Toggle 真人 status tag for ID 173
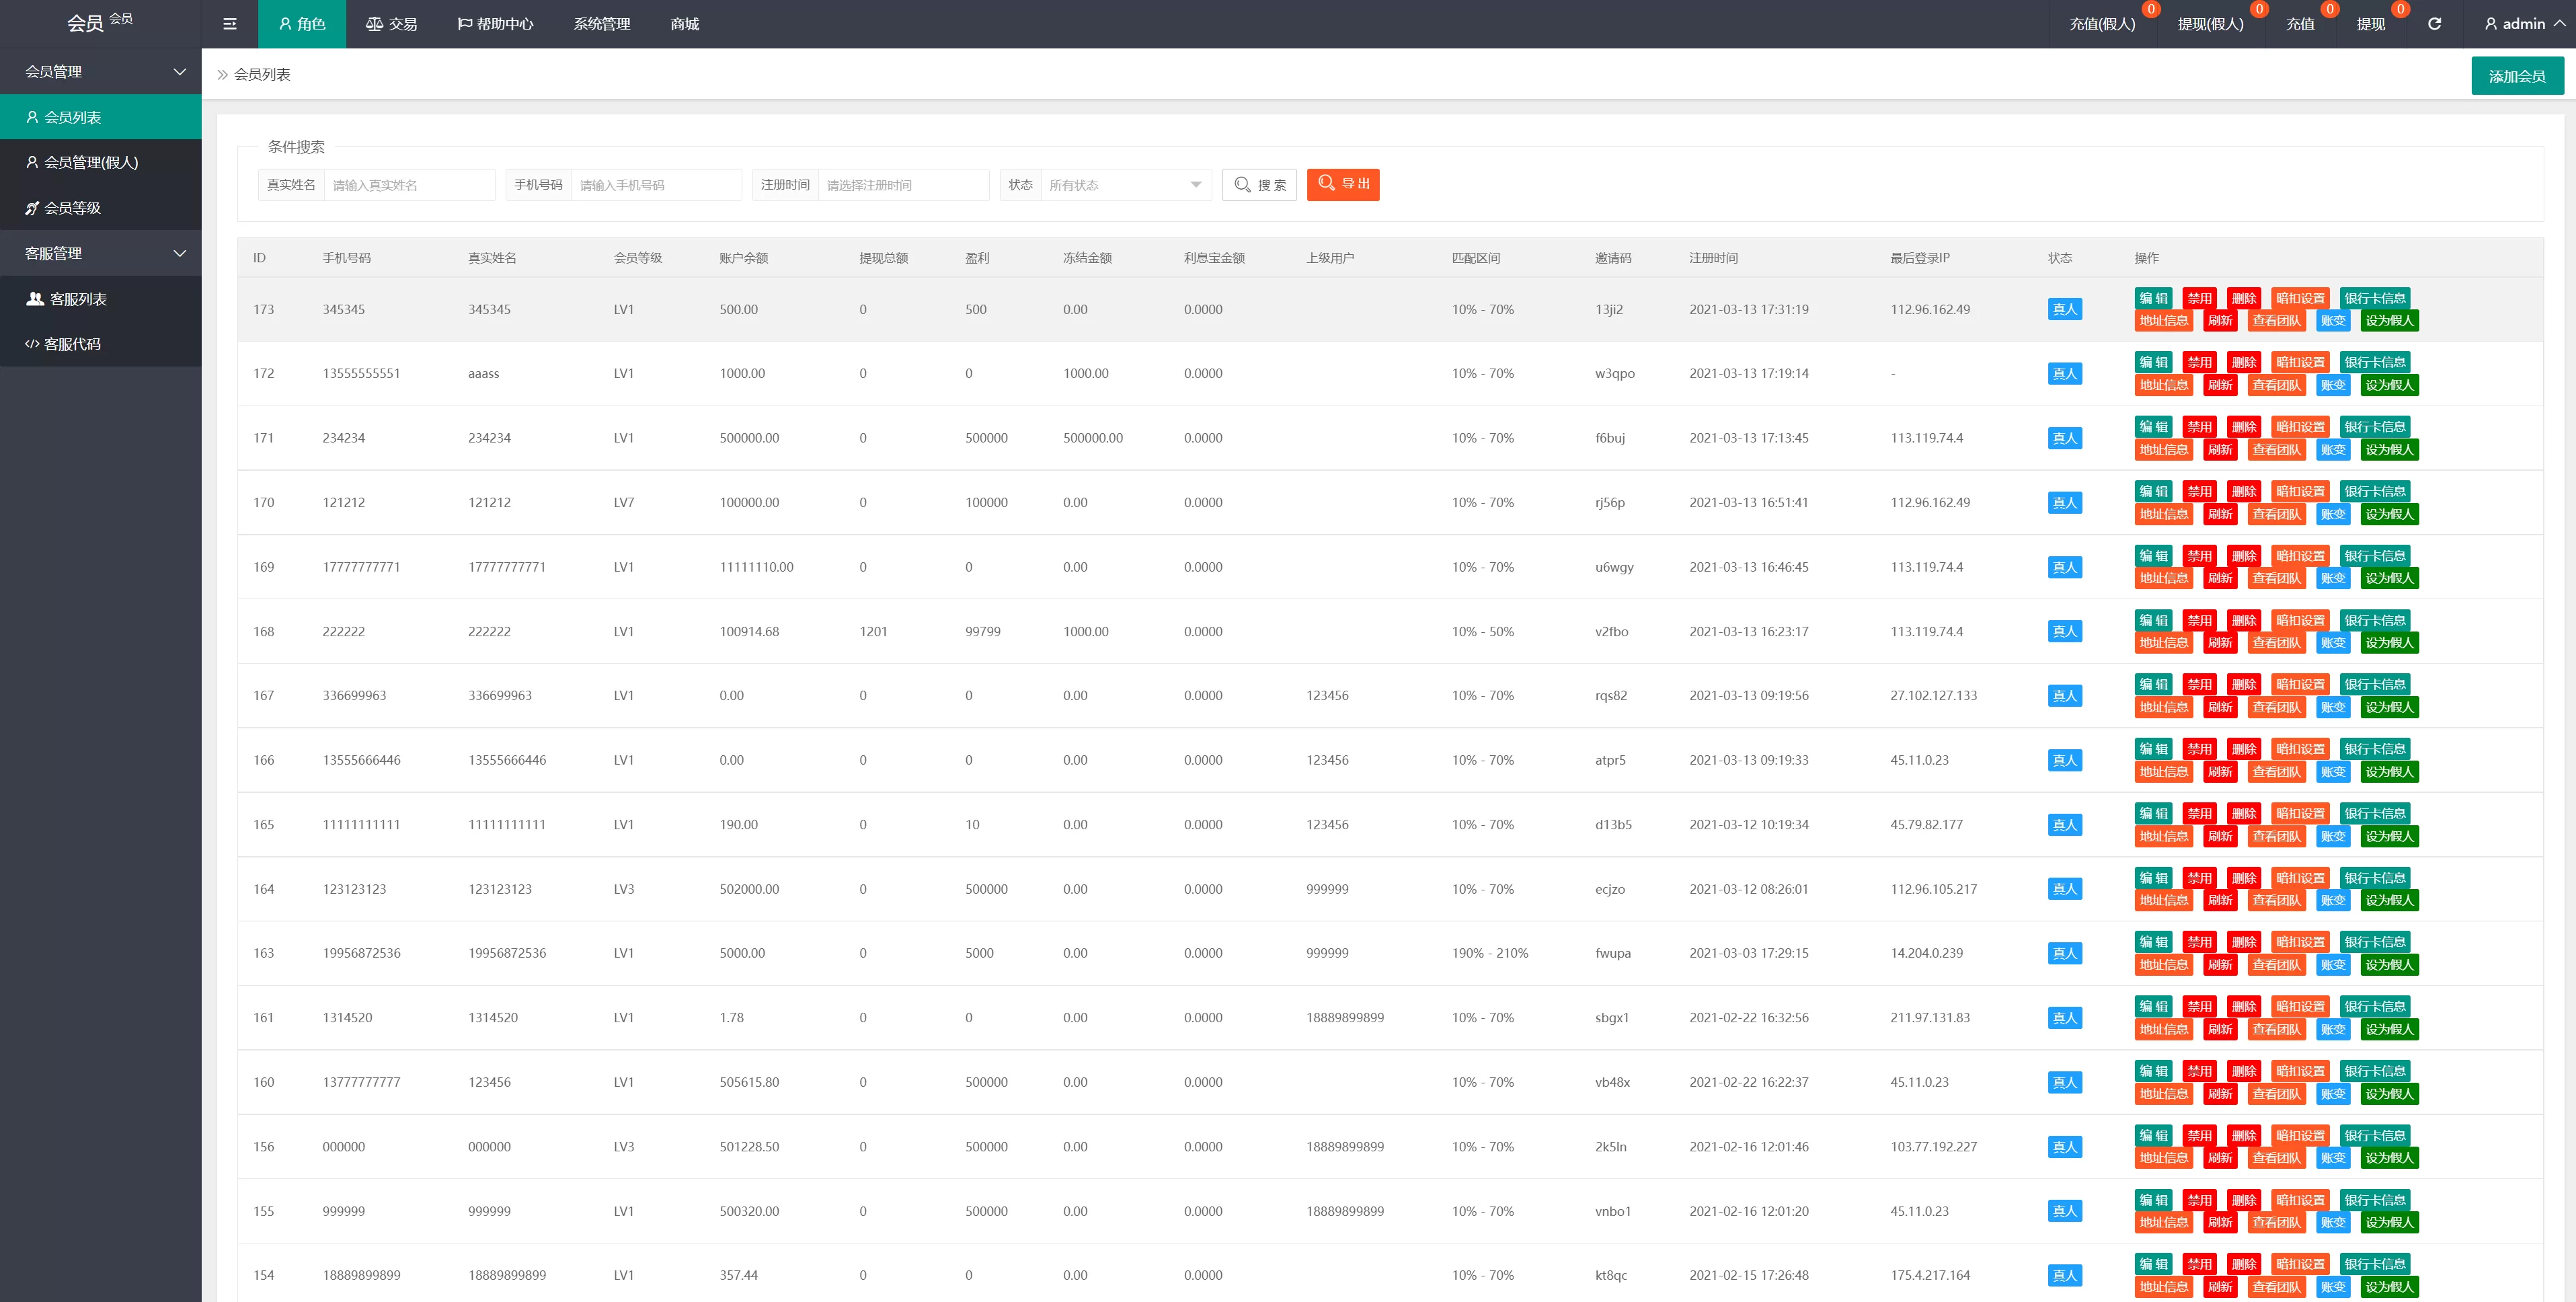 pyautogui.click(x=2064, y=309)
